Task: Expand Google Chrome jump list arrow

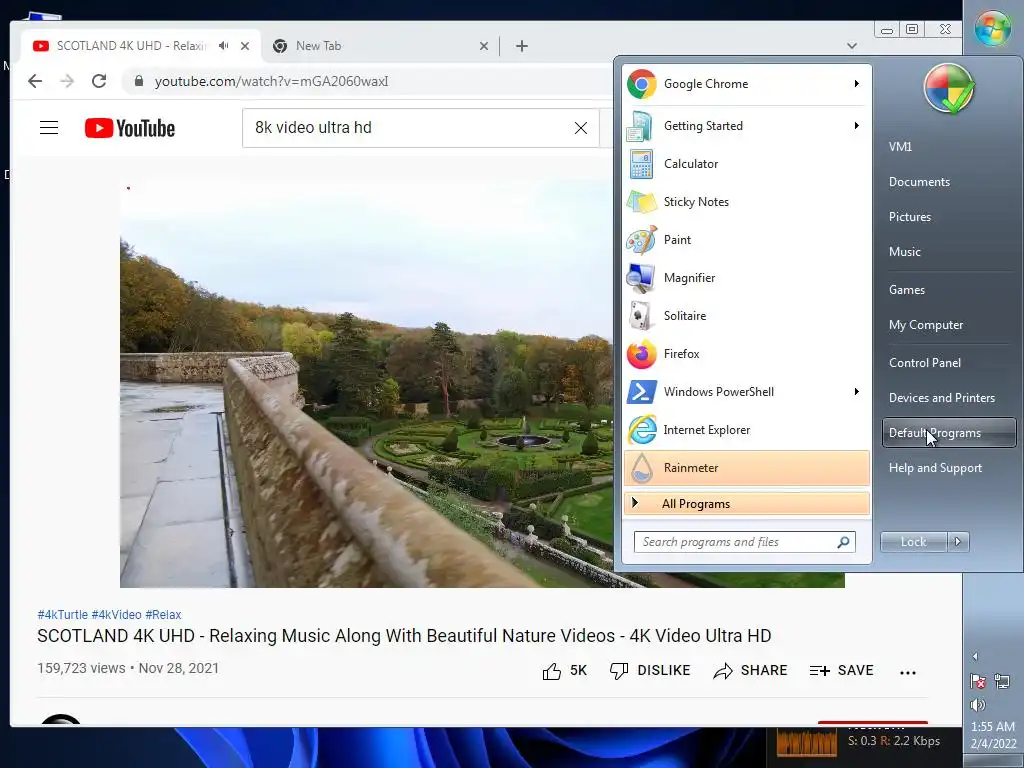Action: 856,84
